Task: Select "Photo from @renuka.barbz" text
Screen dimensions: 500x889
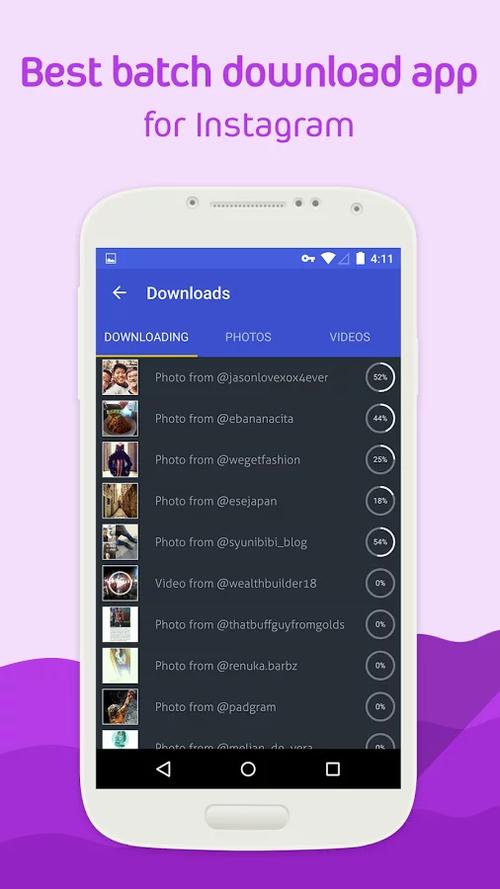Action: pos(226,666)
